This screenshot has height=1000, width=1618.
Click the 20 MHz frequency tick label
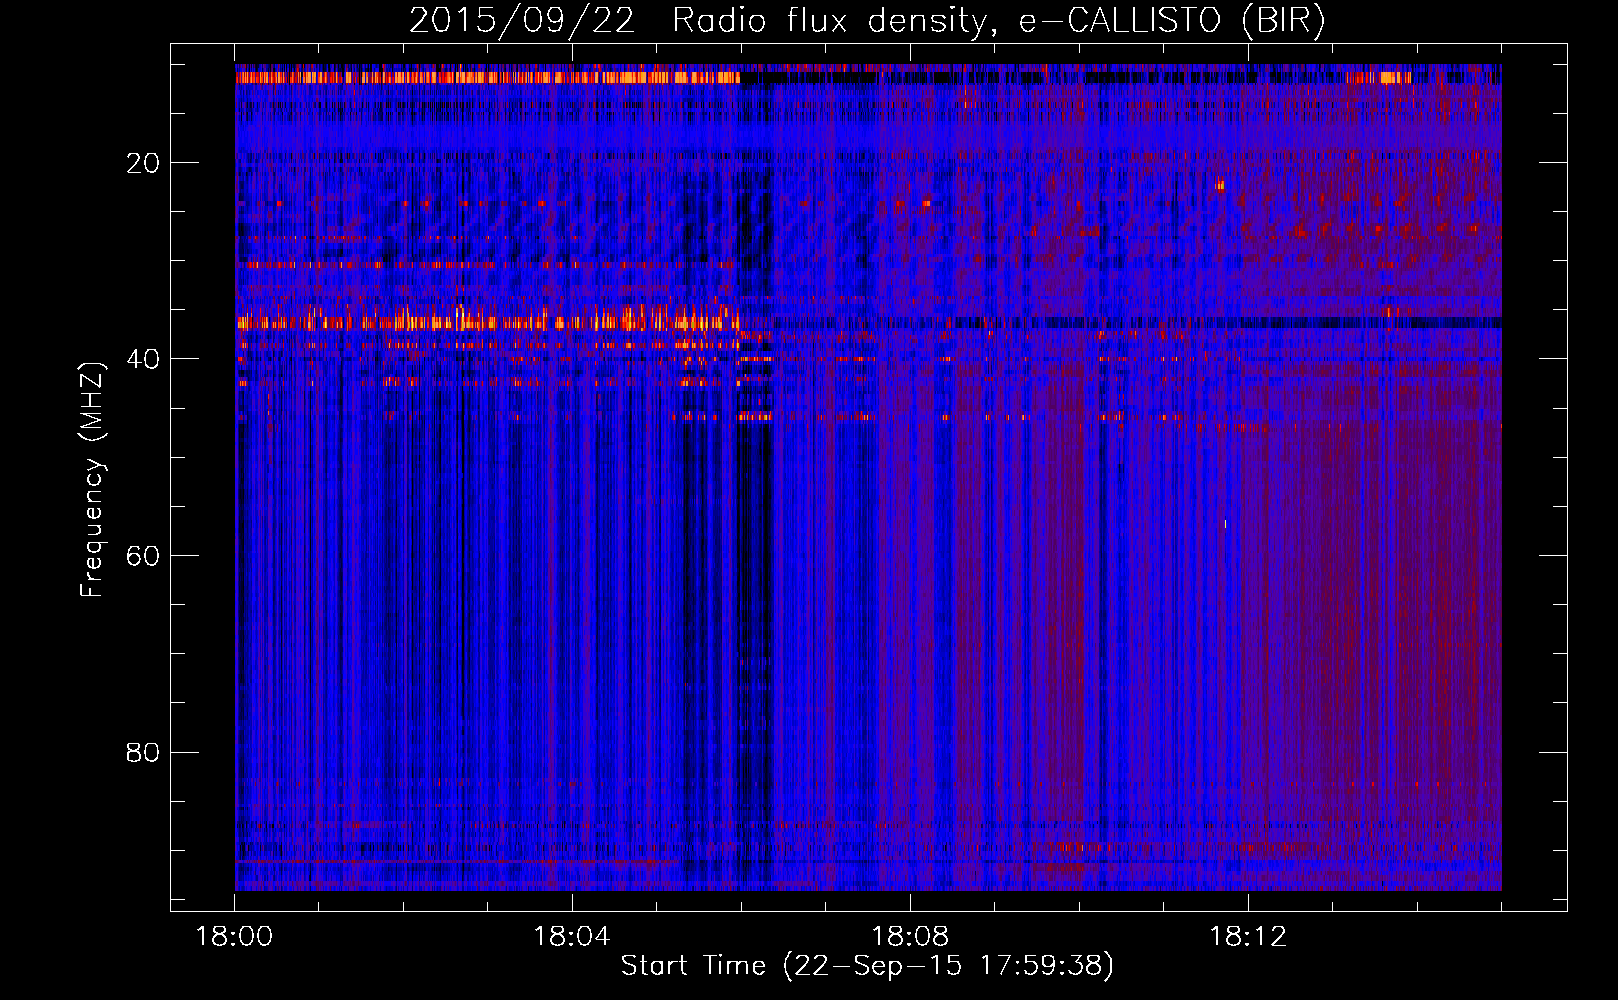coord(143,163)
